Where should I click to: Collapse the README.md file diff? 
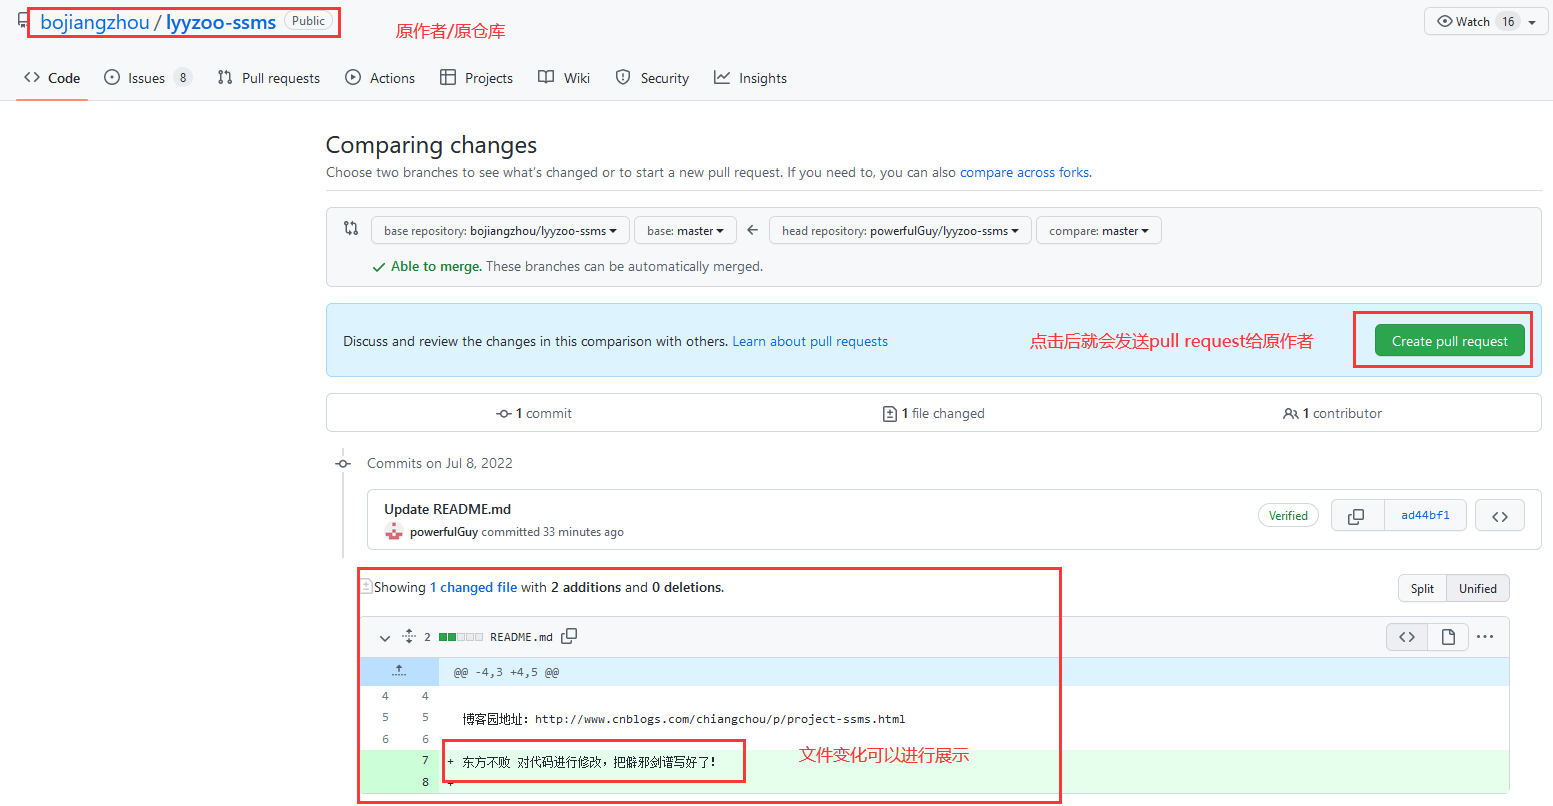385,637
